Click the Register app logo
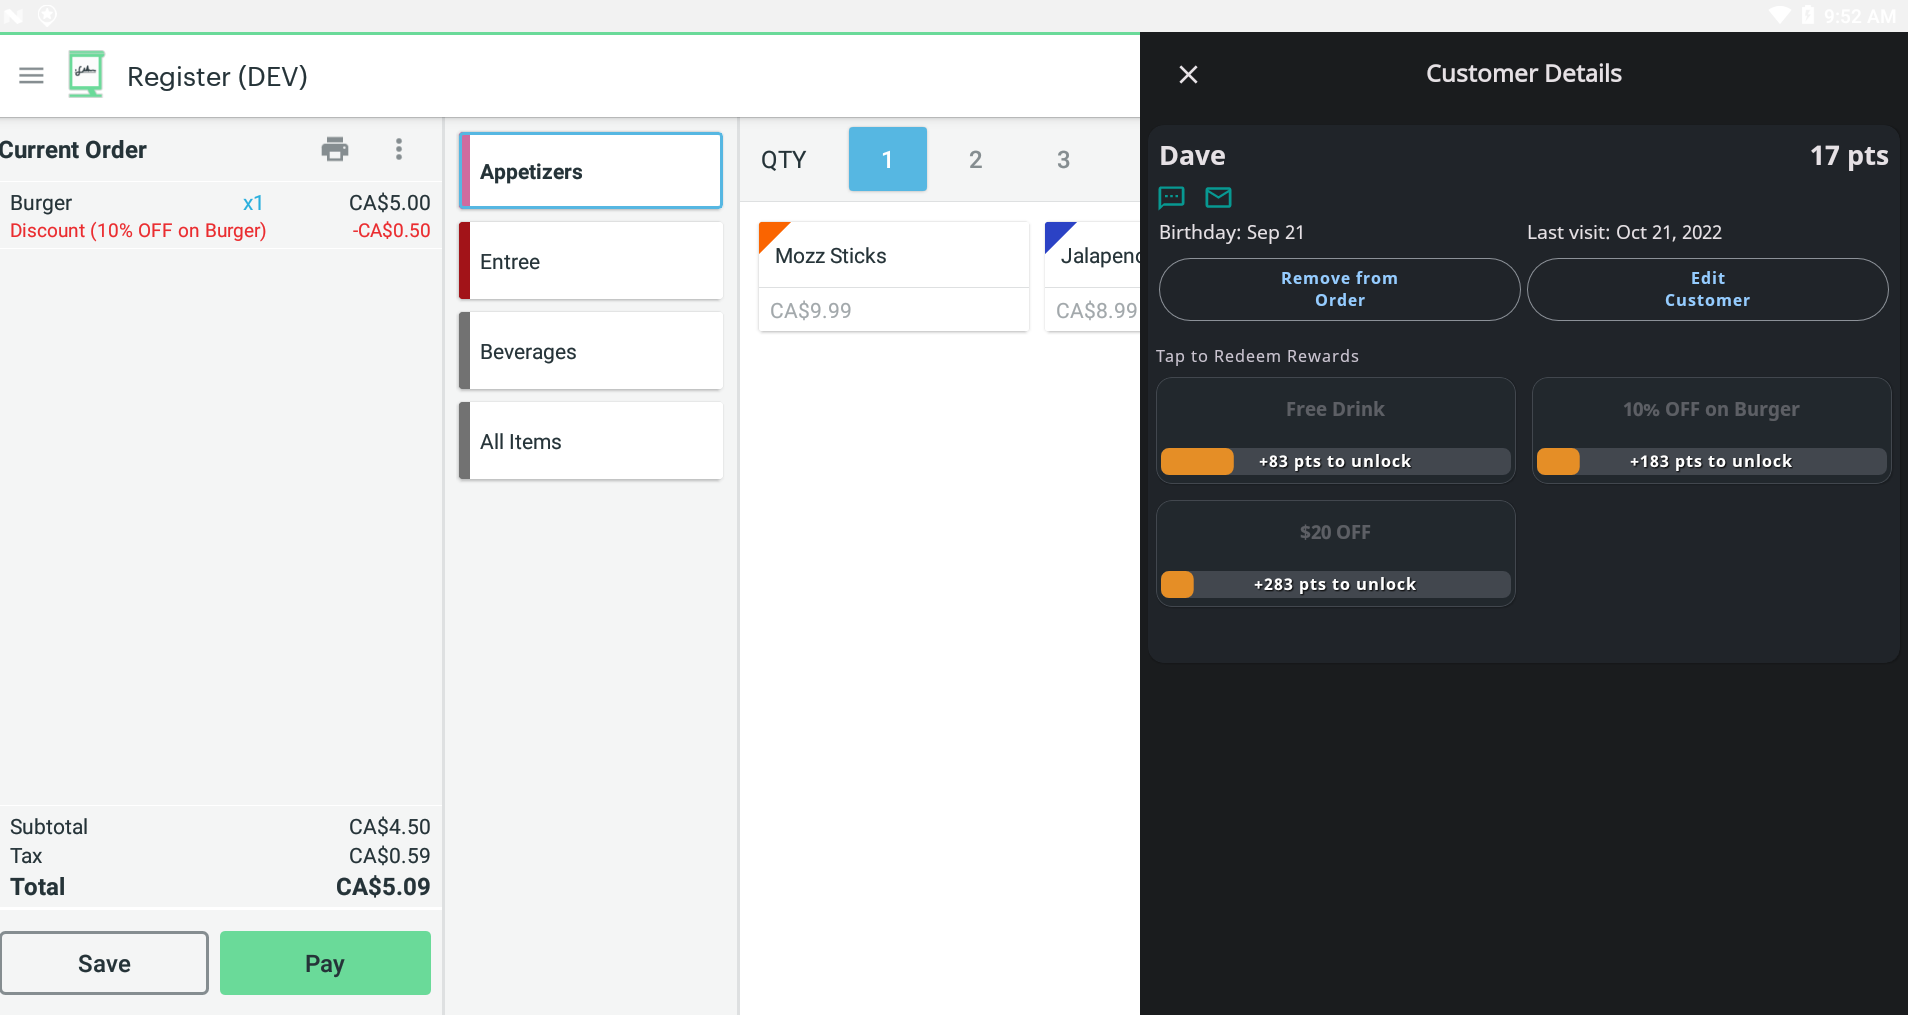Viewport: 1908px width, 1015px height. pyautogui.click(x=85, y=74)
